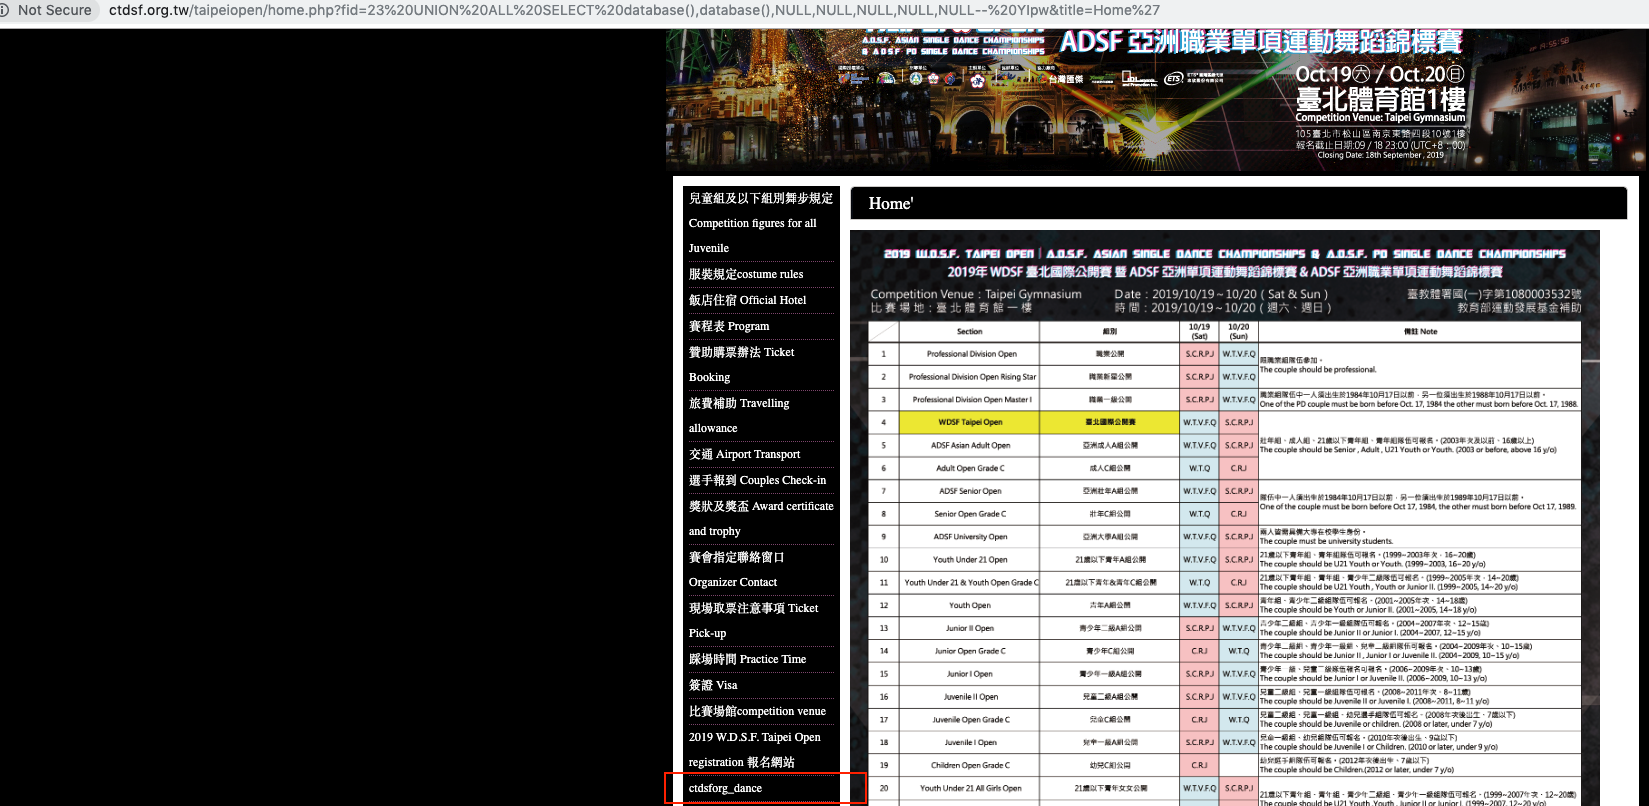Click the Professional Division Open row 1 cell
Screen dimensions: 1649x806
click(x=971, y=354)
